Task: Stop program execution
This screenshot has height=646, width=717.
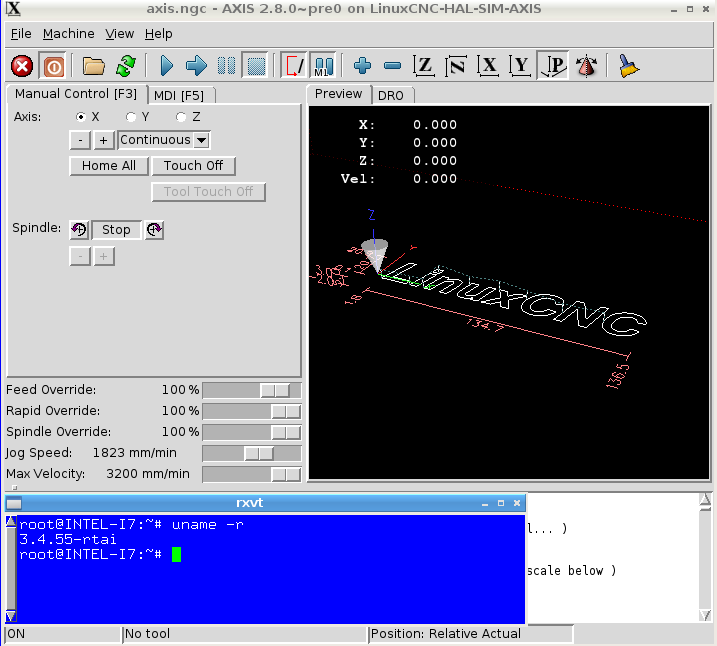Action: [256, 66]
